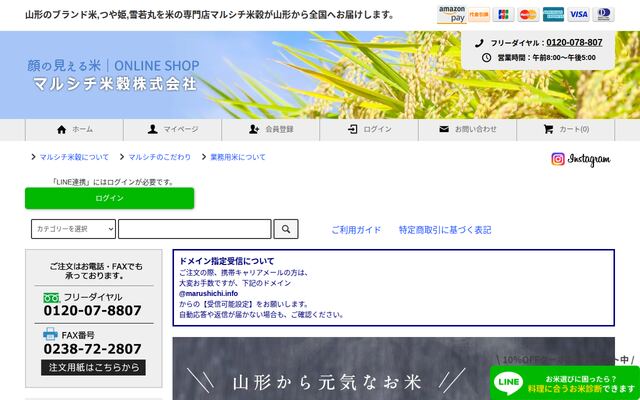Click the shopping cart icon
Screen dimensions: 640x400
[x=549, y=129]
